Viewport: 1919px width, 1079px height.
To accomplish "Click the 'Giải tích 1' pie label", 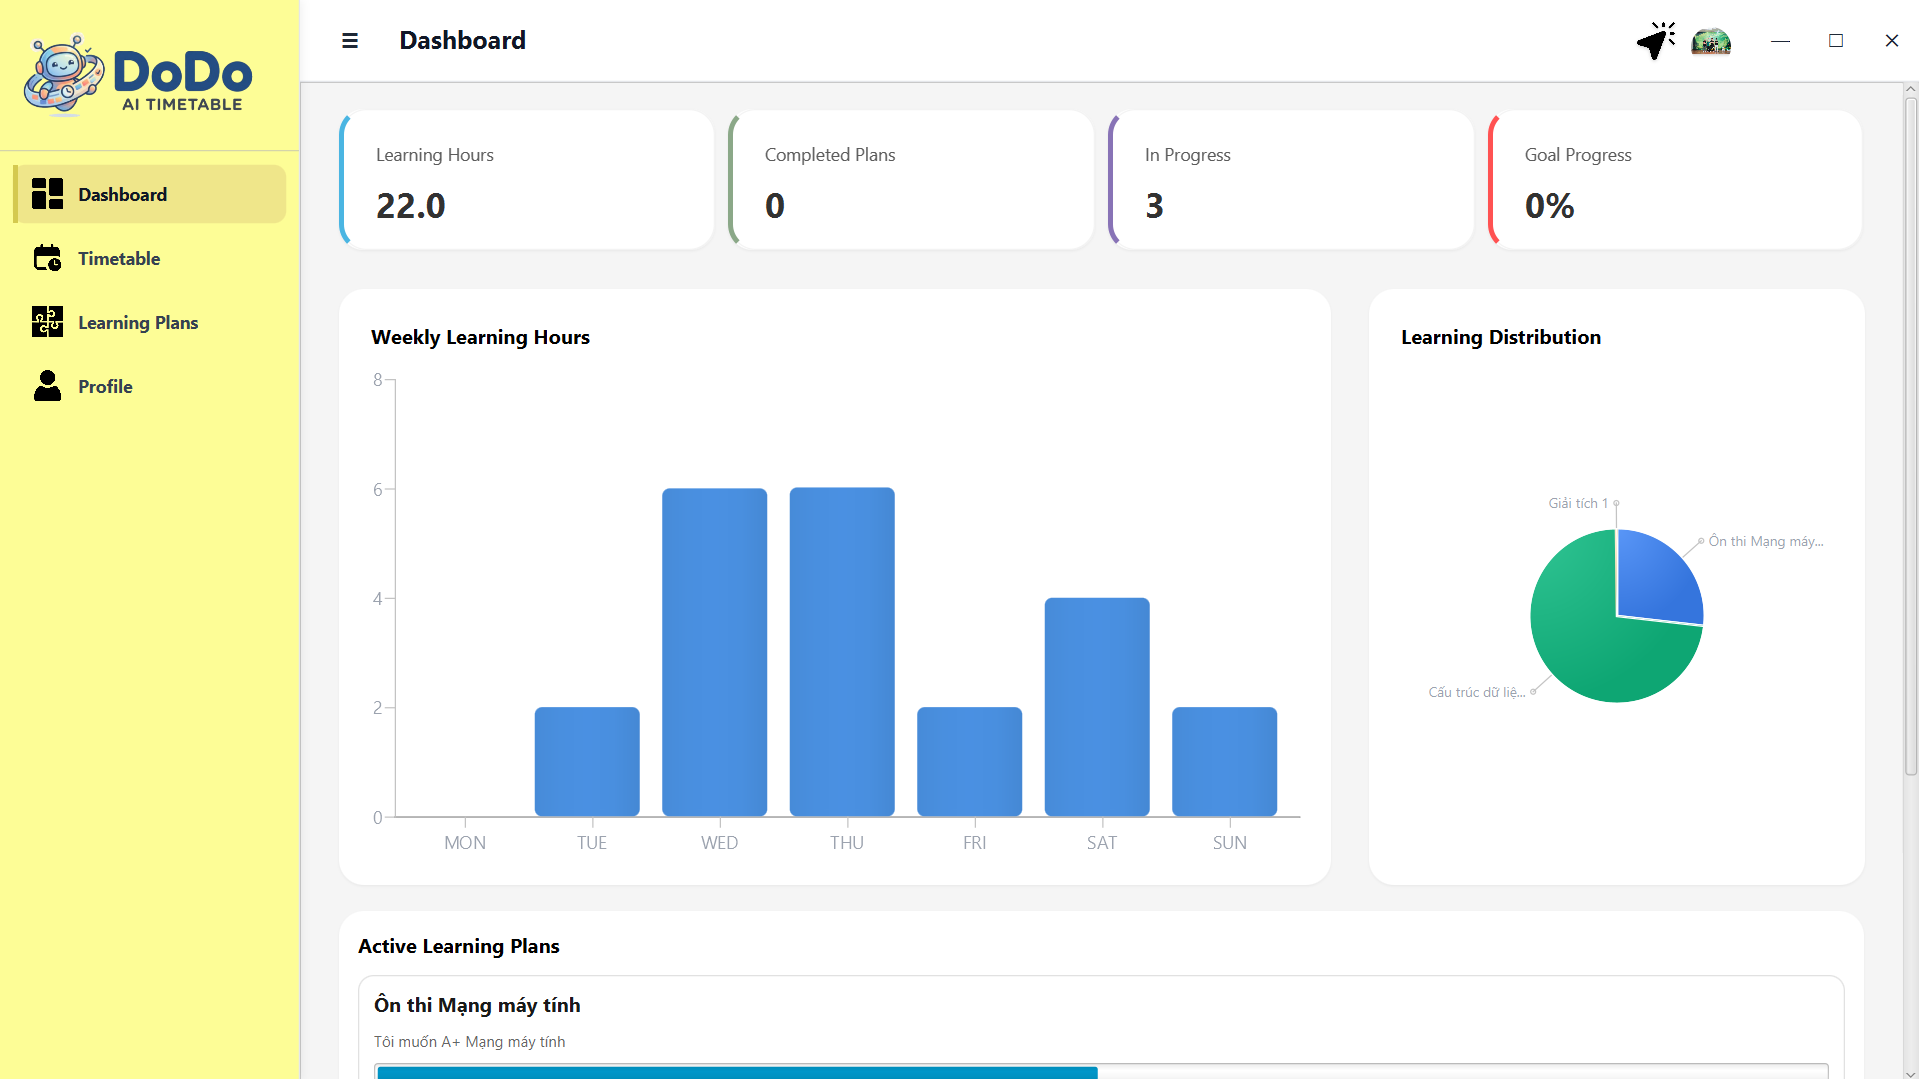I will click(1578, 503).
